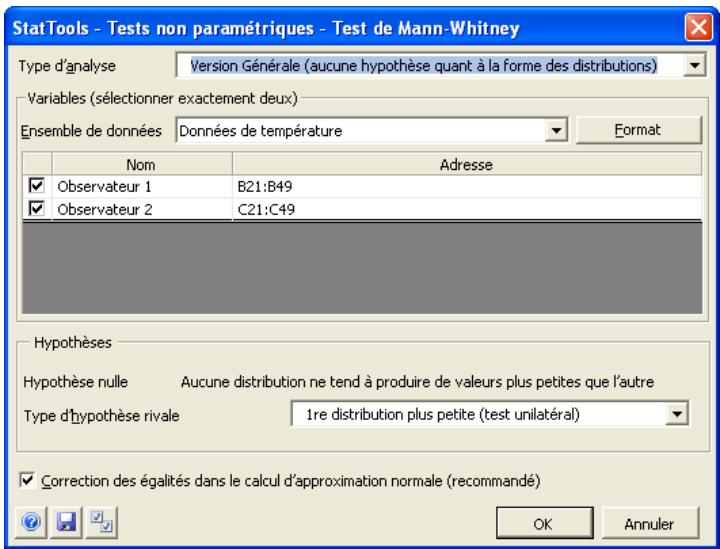720x549 pixels.
Task: Click the dialog title bar text
Action: pos(265,28)
